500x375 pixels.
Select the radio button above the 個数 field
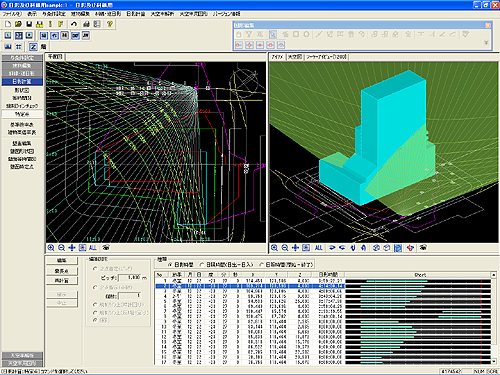(95, 287)
